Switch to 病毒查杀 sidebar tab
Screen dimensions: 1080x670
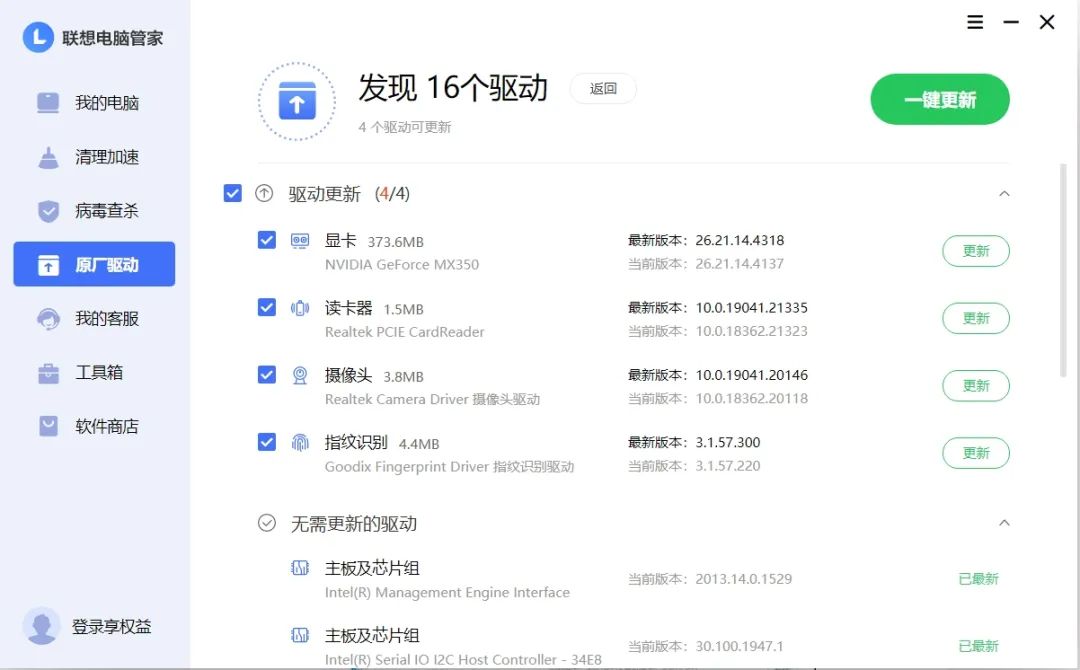point(94,211)
